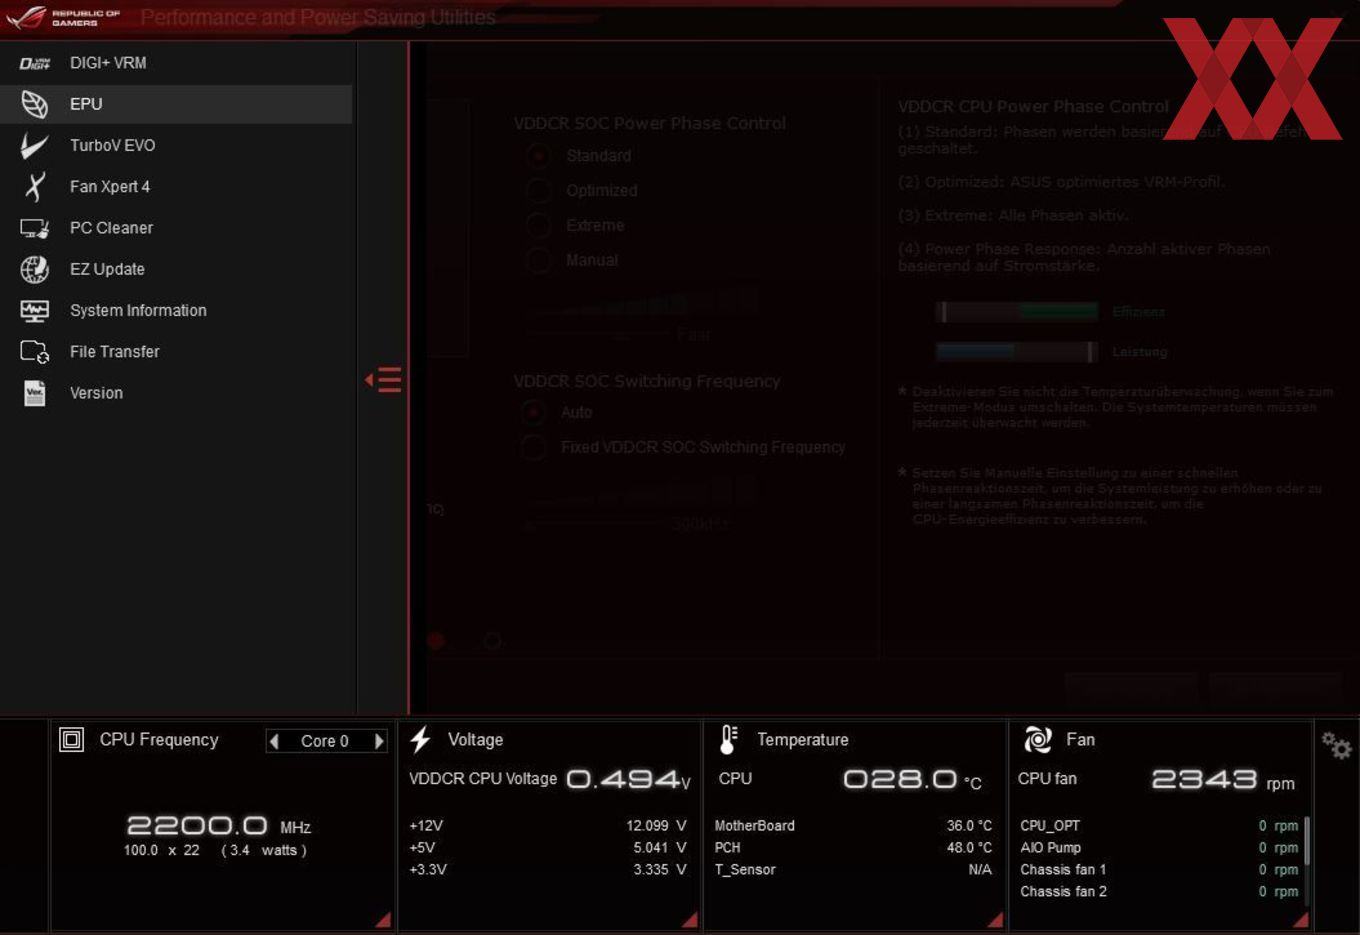This screenshot has width=1360, height=935.
Task: Click the MotherBoard temperature row
Action: [853, 826]
